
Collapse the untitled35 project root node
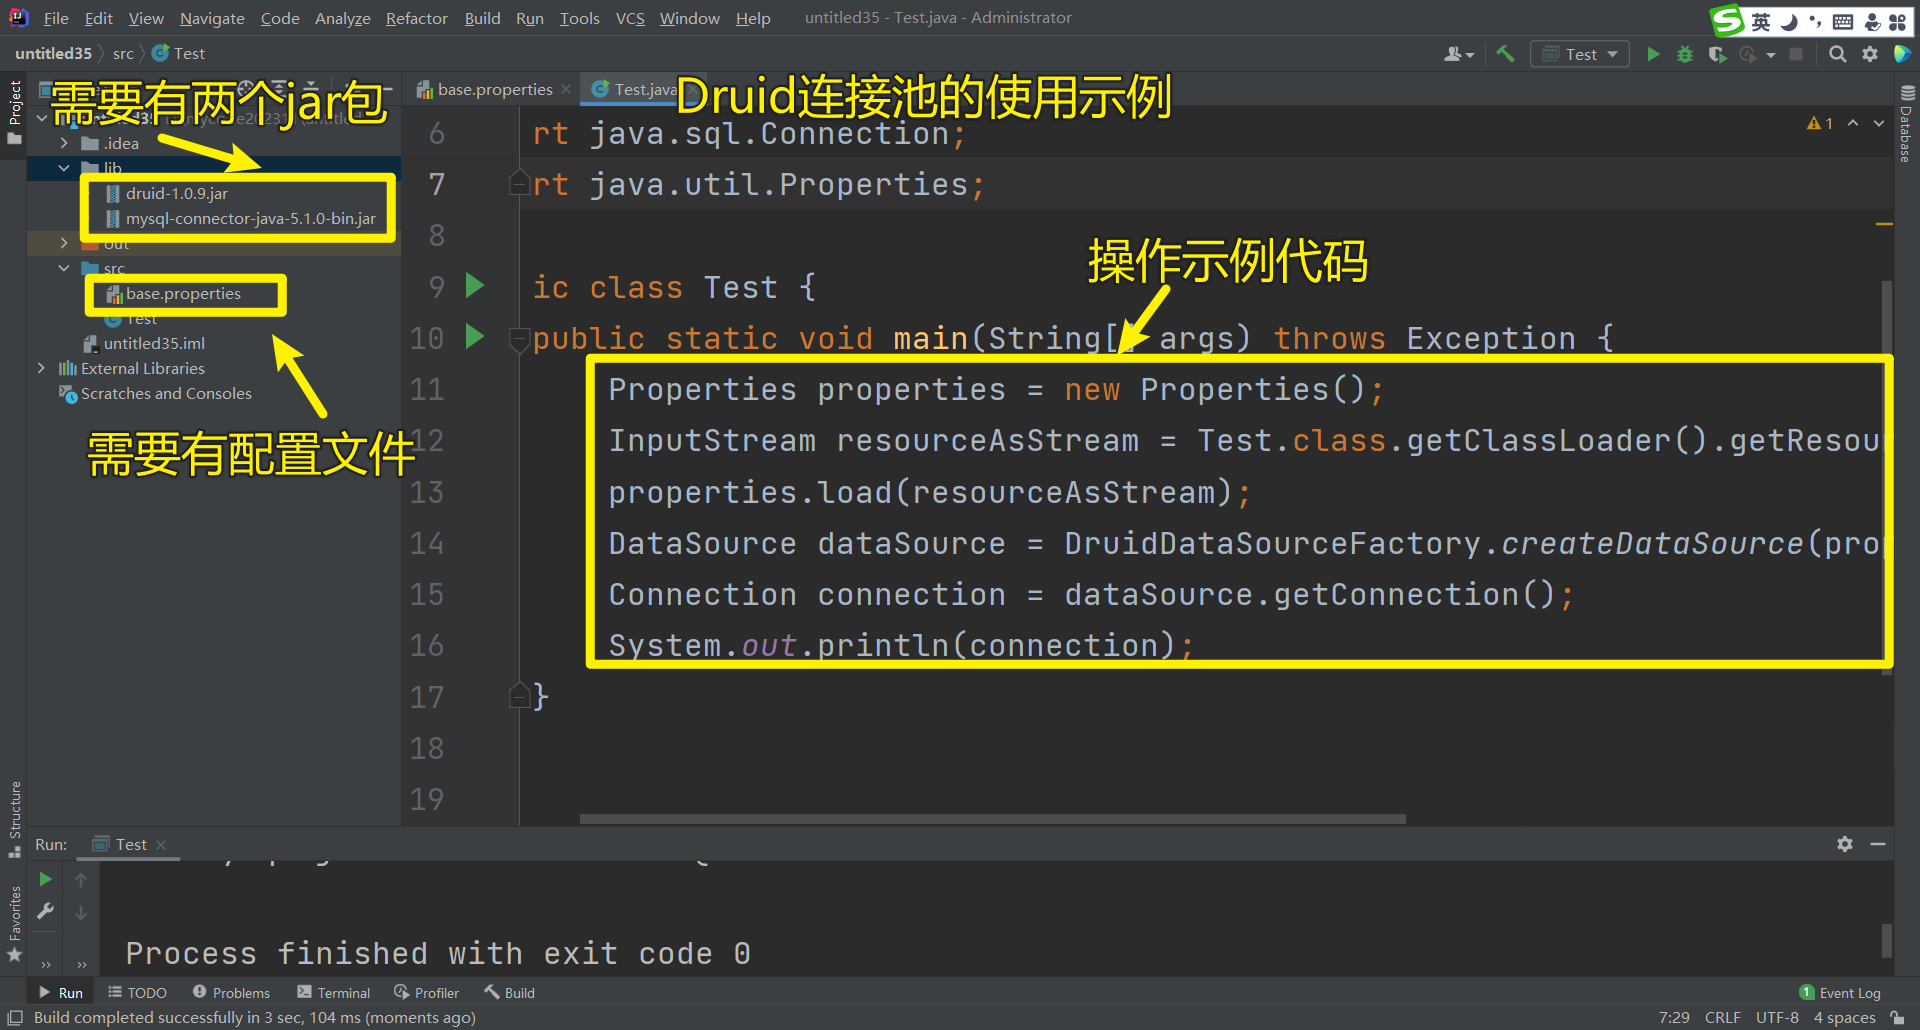click(x=41, y=118)
